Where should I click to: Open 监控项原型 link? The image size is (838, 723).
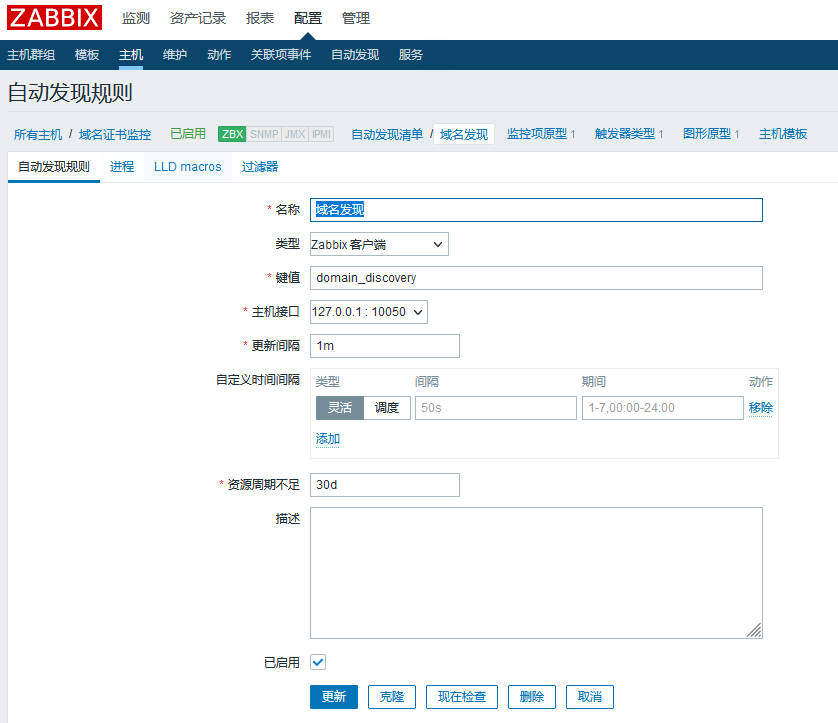tap(537, 134)
